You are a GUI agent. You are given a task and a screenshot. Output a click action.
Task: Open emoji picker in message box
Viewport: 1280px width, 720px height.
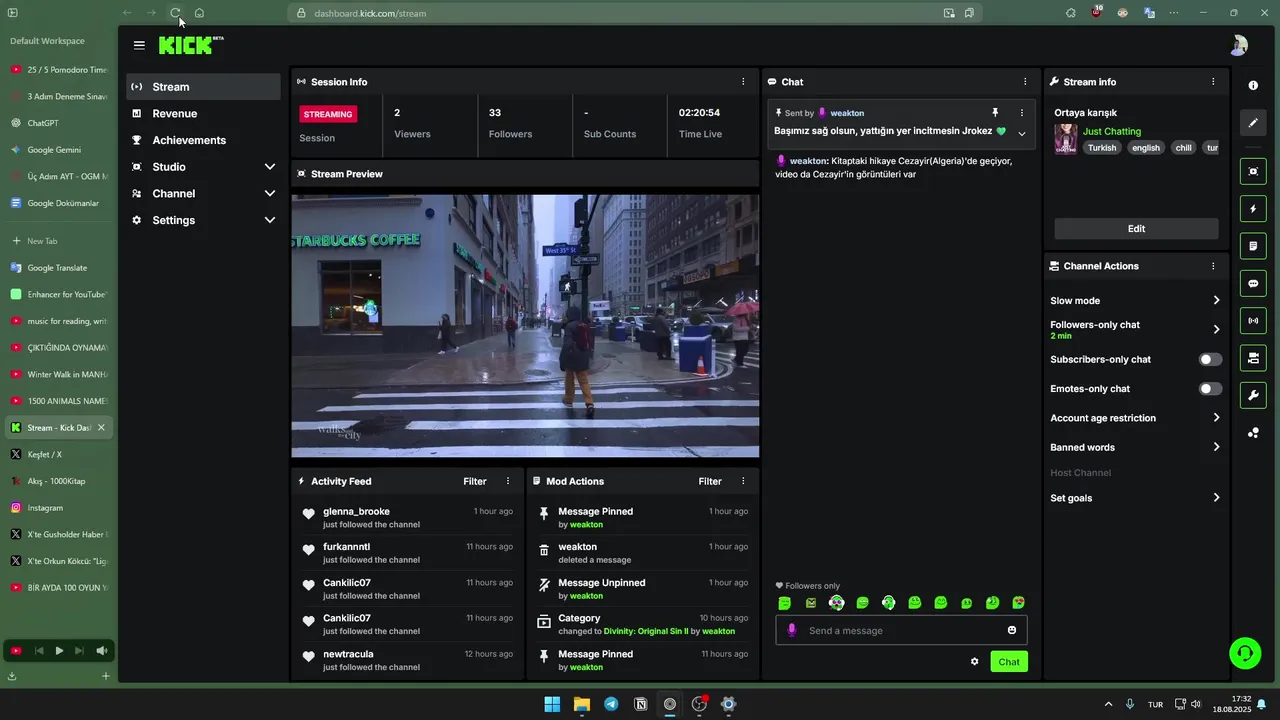1012,630
